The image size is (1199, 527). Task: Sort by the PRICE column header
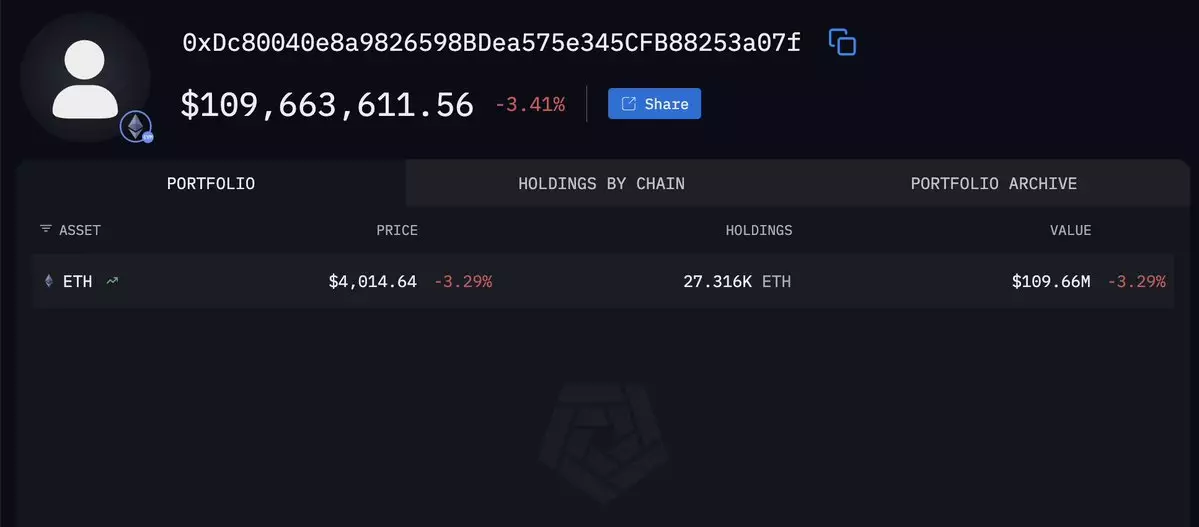coord(397,230)
